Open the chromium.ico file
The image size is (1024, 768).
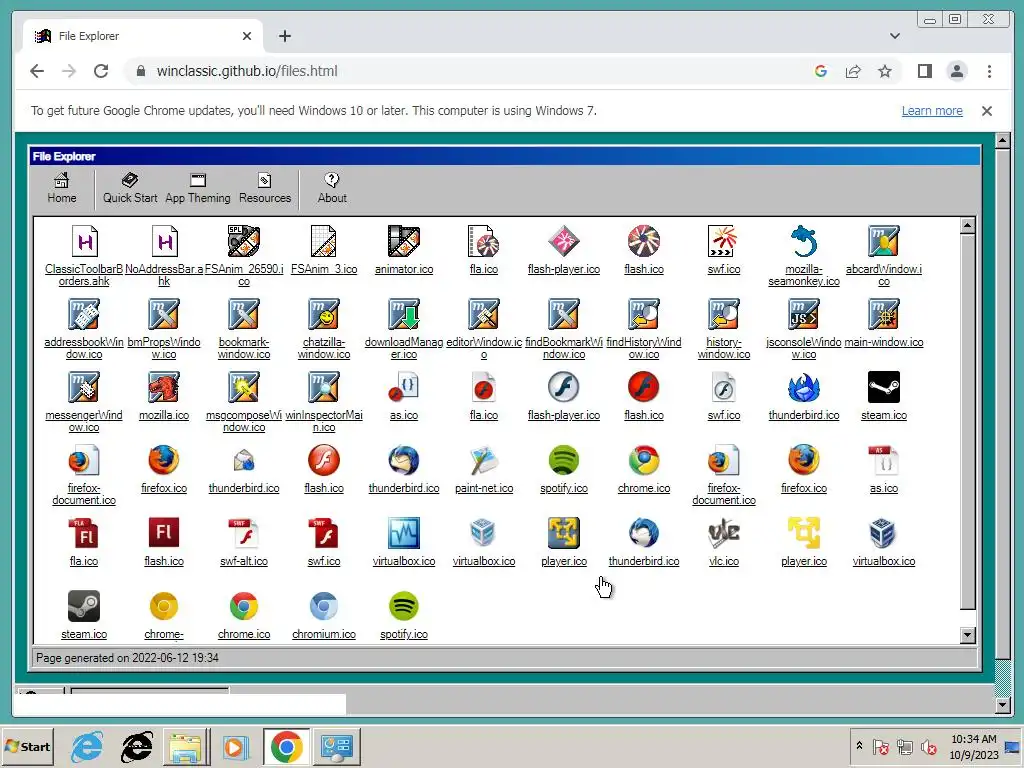coord(324,616)
